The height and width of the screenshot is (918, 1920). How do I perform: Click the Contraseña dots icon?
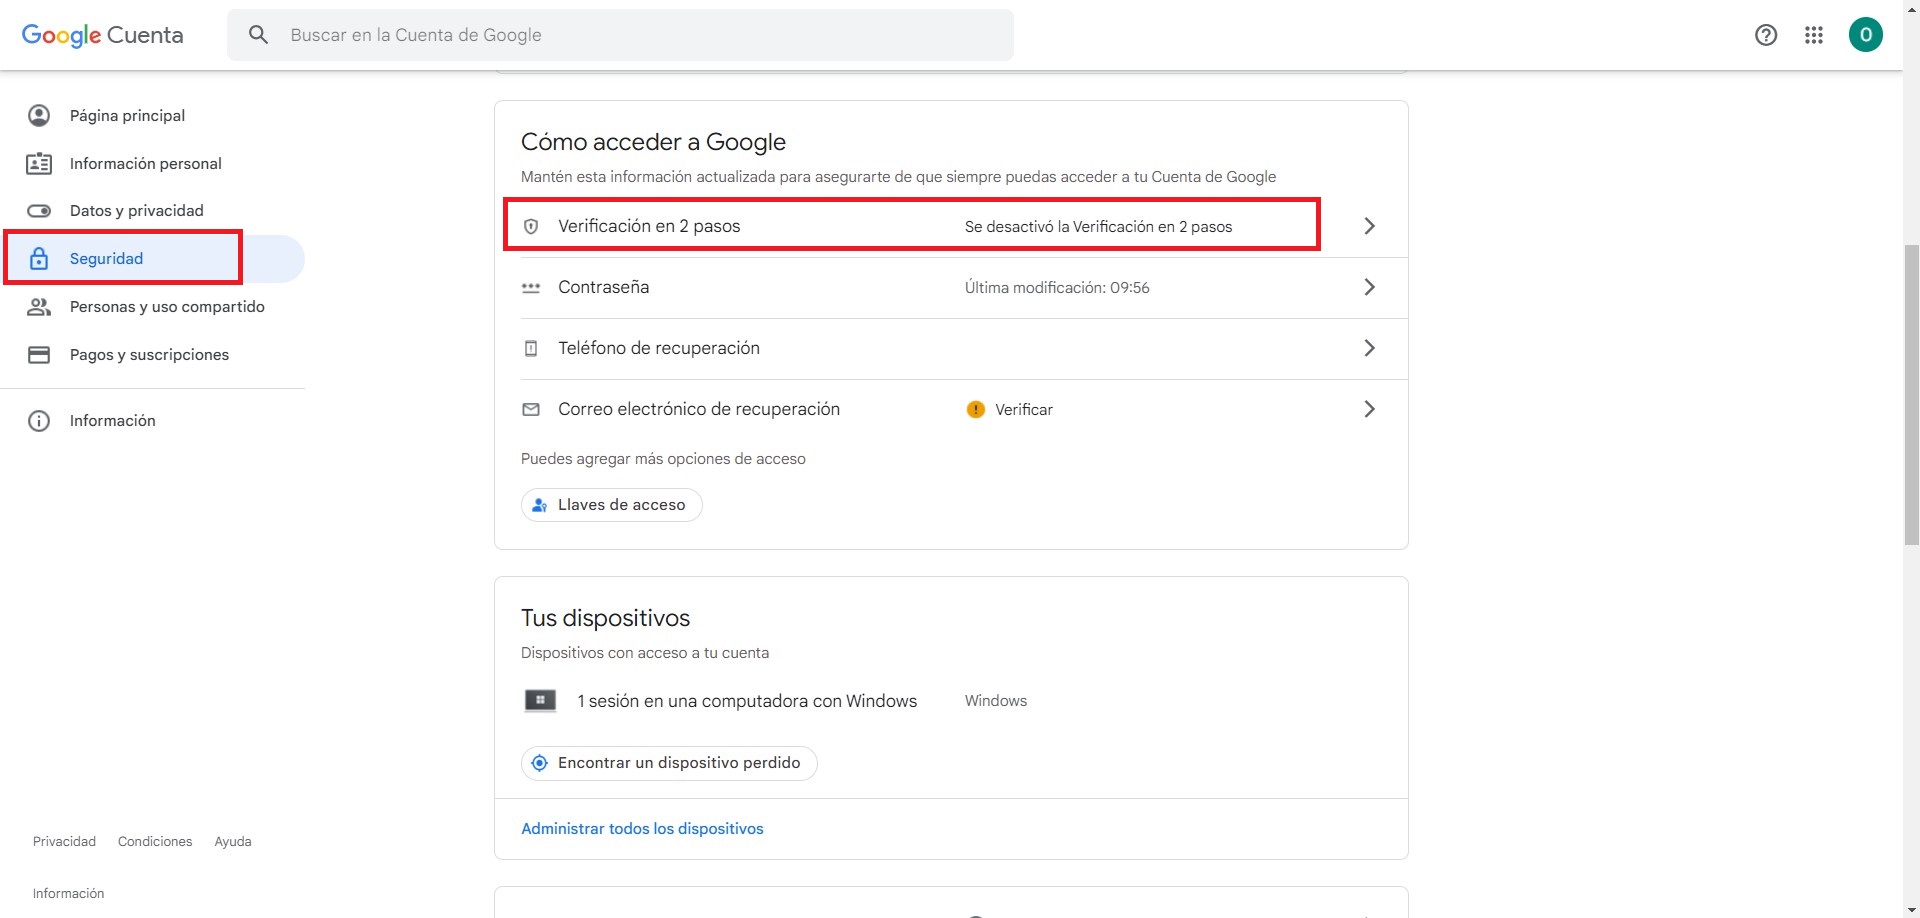point(531,287)
